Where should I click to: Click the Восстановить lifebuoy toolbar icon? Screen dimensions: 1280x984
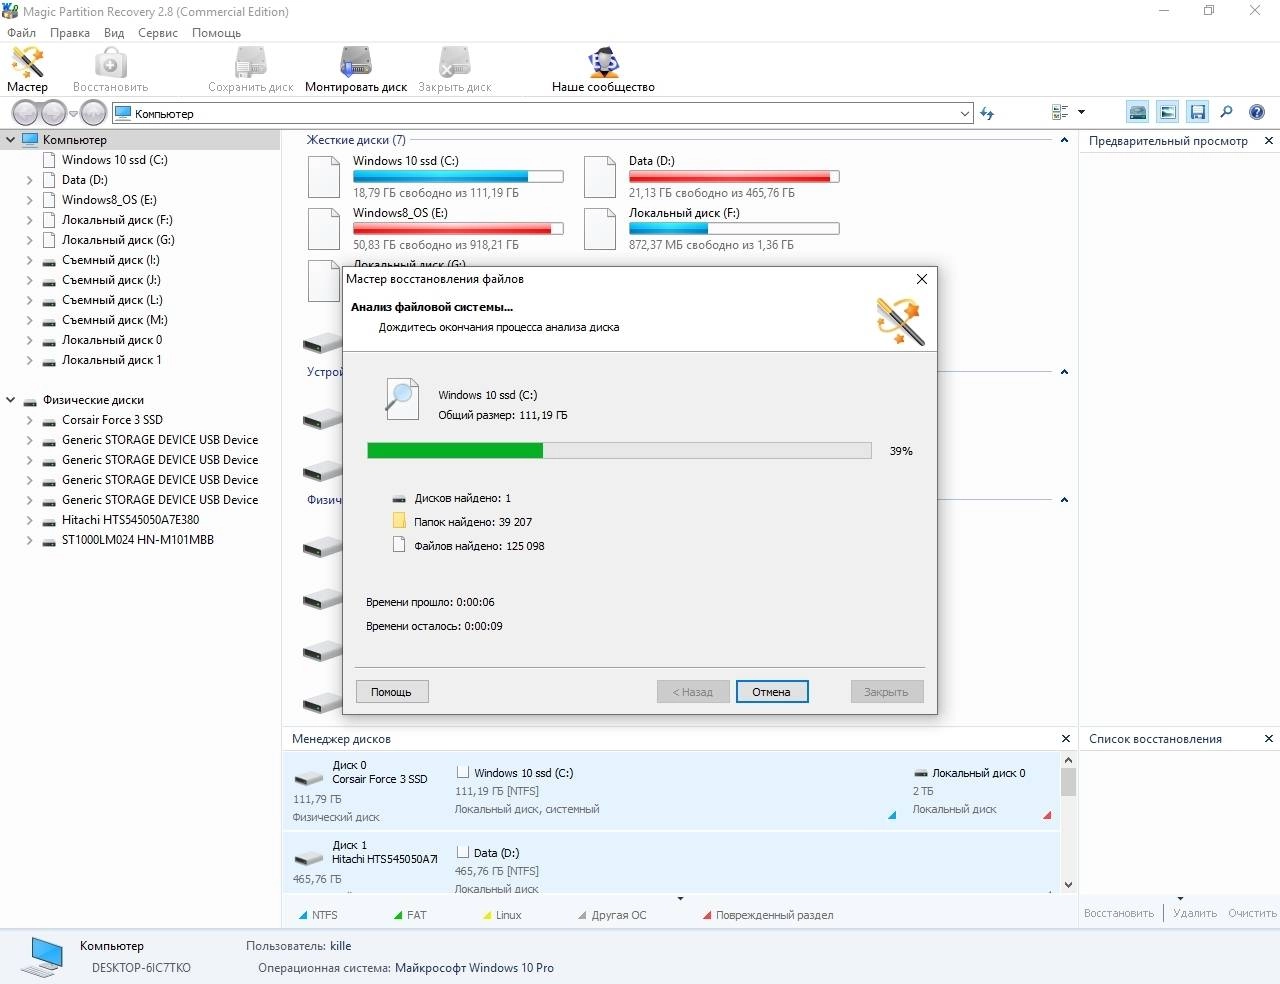[x=110, y=69]
